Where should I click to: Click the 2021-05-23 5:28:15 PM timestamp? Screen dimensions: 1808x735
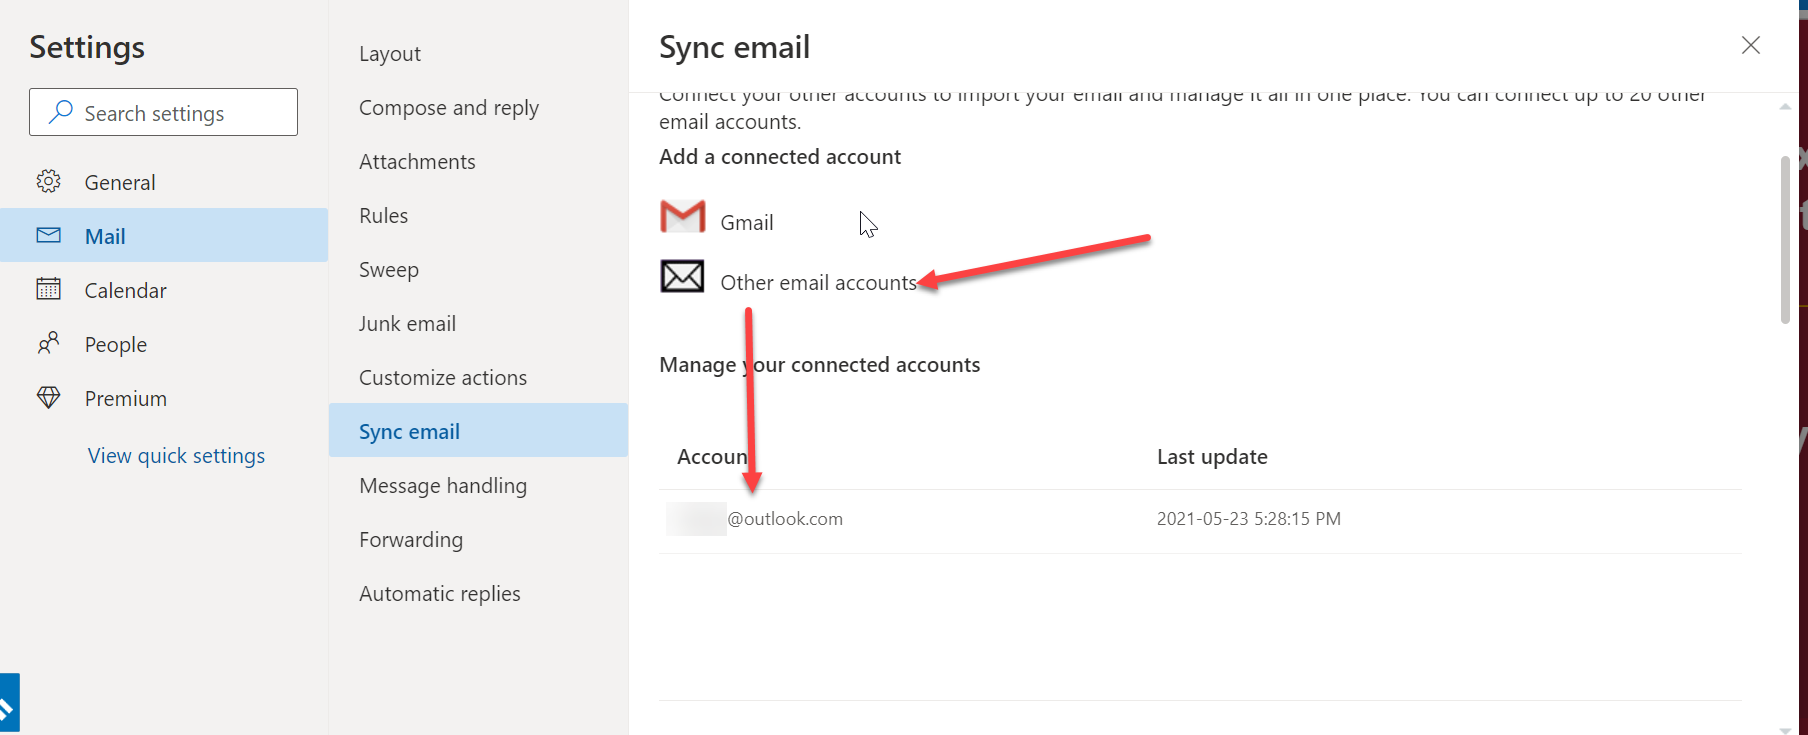[1249, 519]
